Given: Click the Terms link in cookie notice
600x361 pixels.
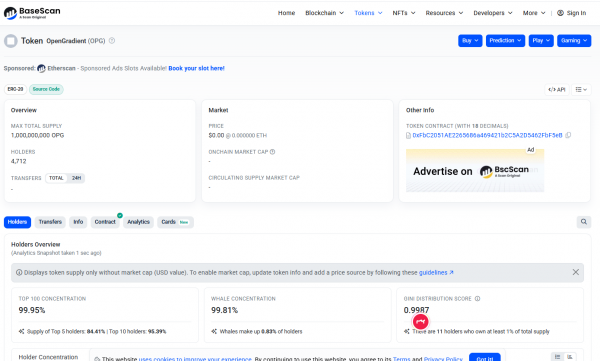Looking at the screenshot, I should coord(401,359).
